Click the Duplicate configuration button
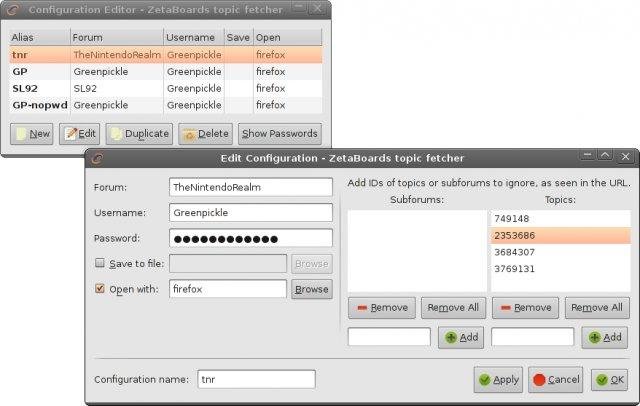 click(140, 134)
